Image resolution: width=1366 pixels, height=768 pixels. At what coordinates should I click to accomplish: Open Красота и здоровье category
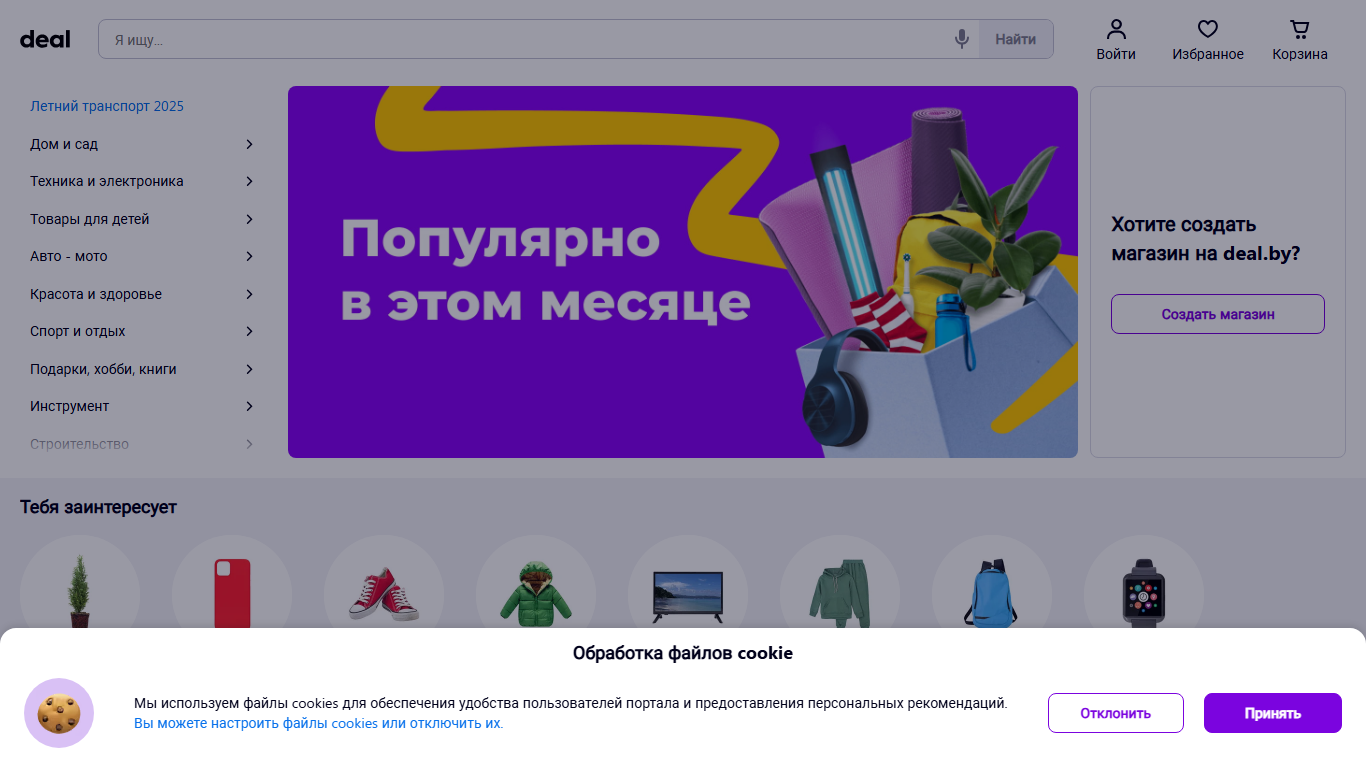coord(96,294)
